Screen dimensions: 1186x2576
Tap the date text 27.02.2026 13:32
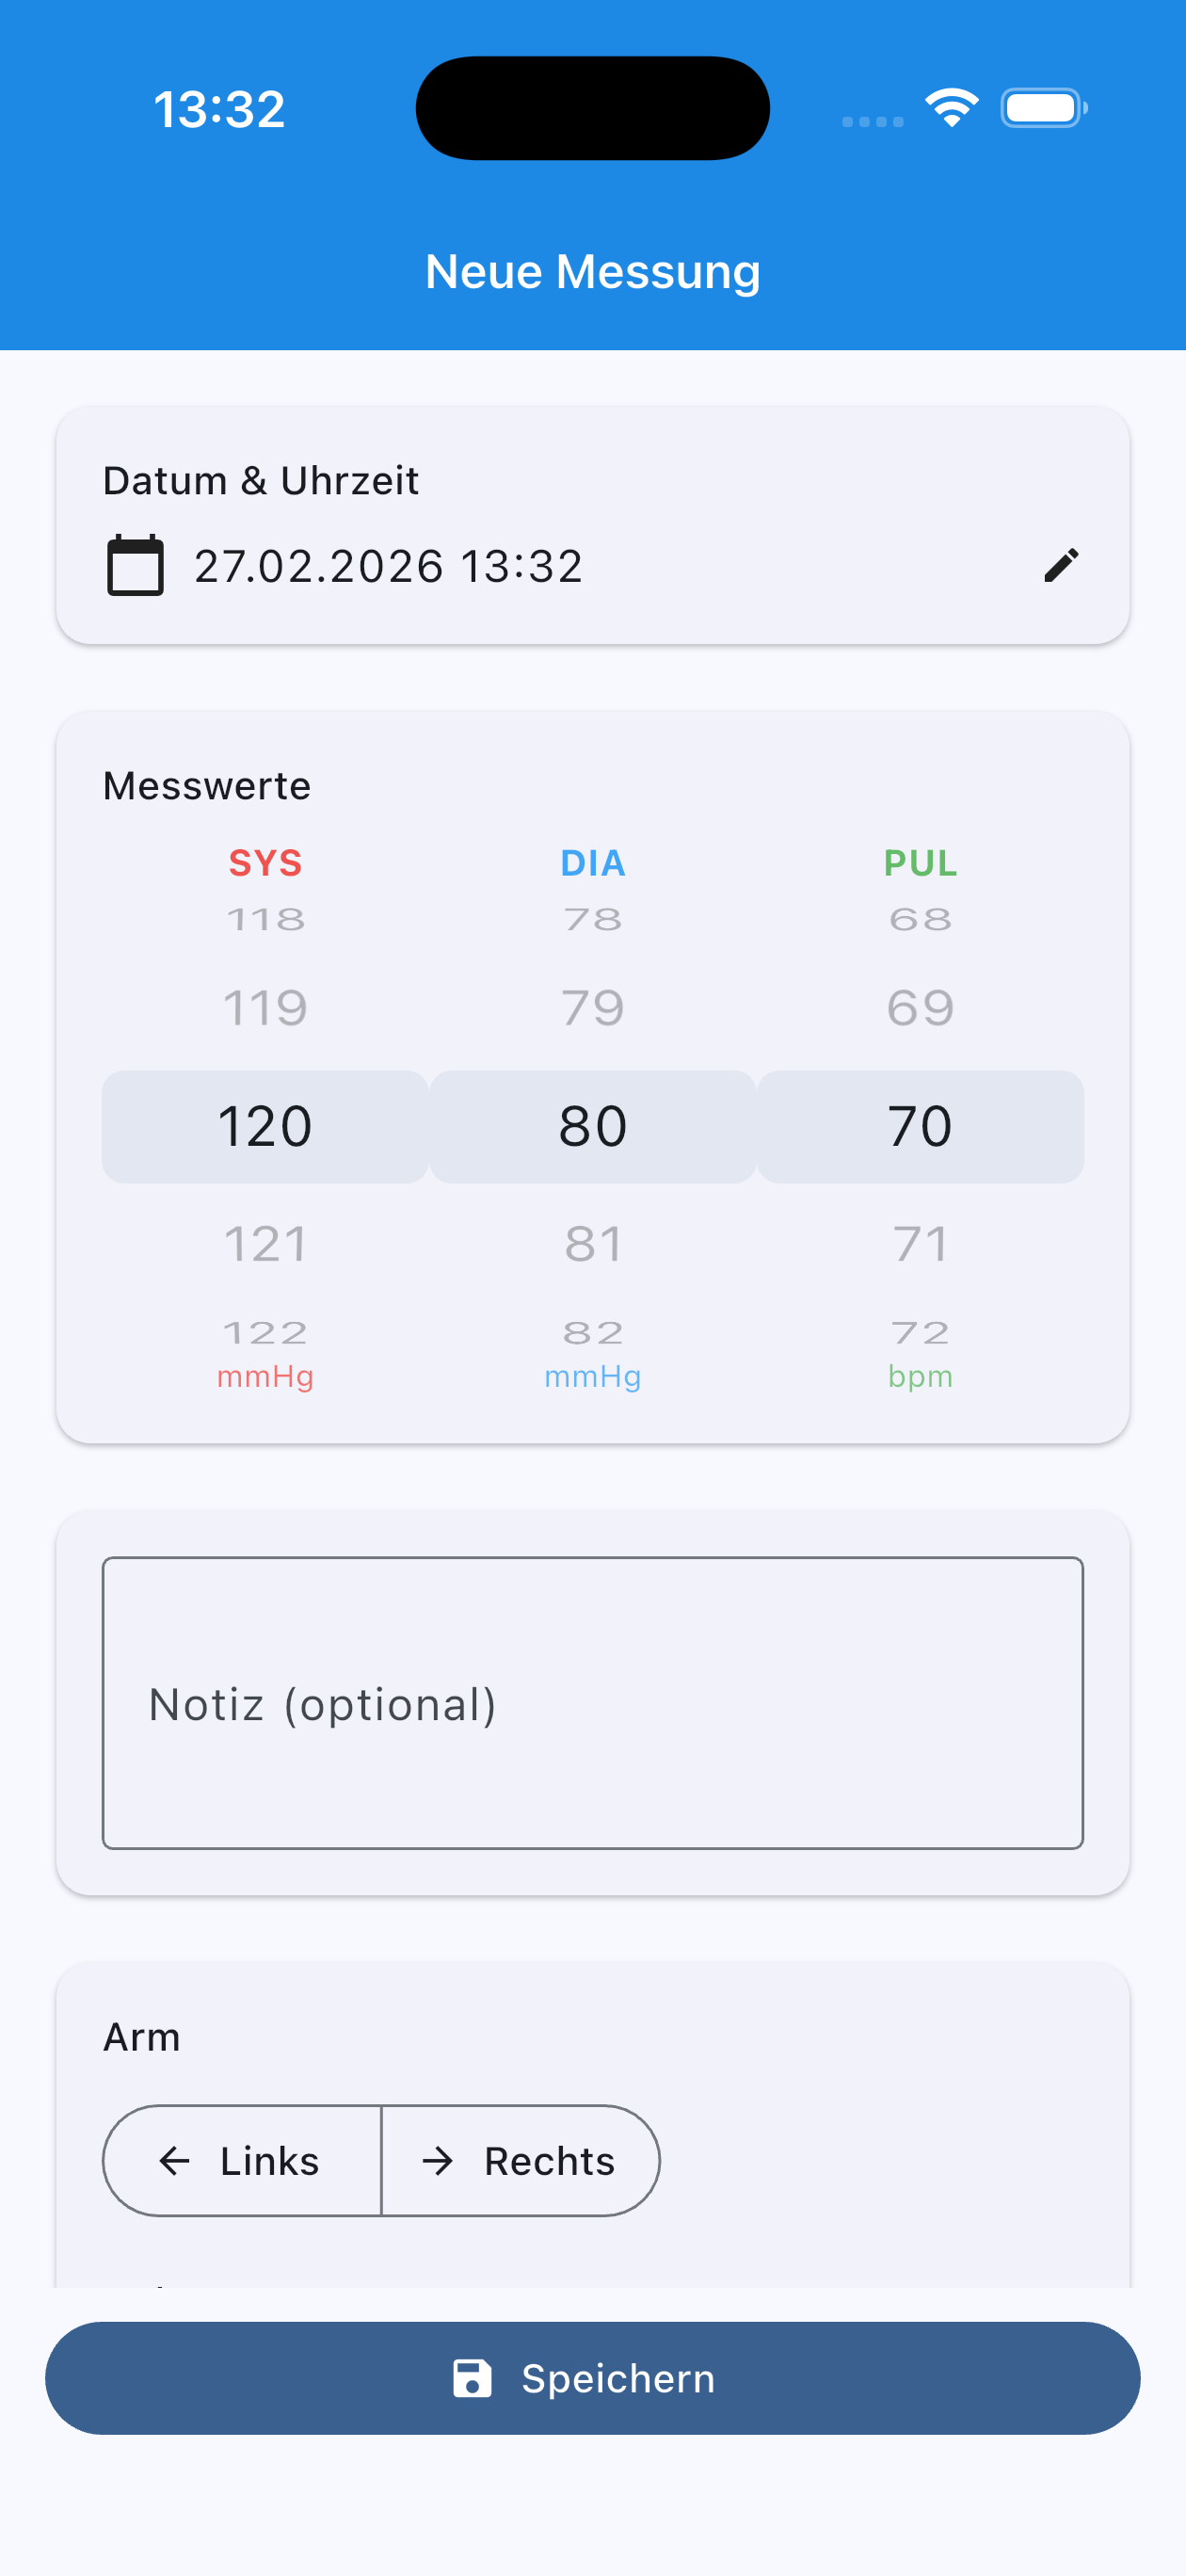[388, 566]
